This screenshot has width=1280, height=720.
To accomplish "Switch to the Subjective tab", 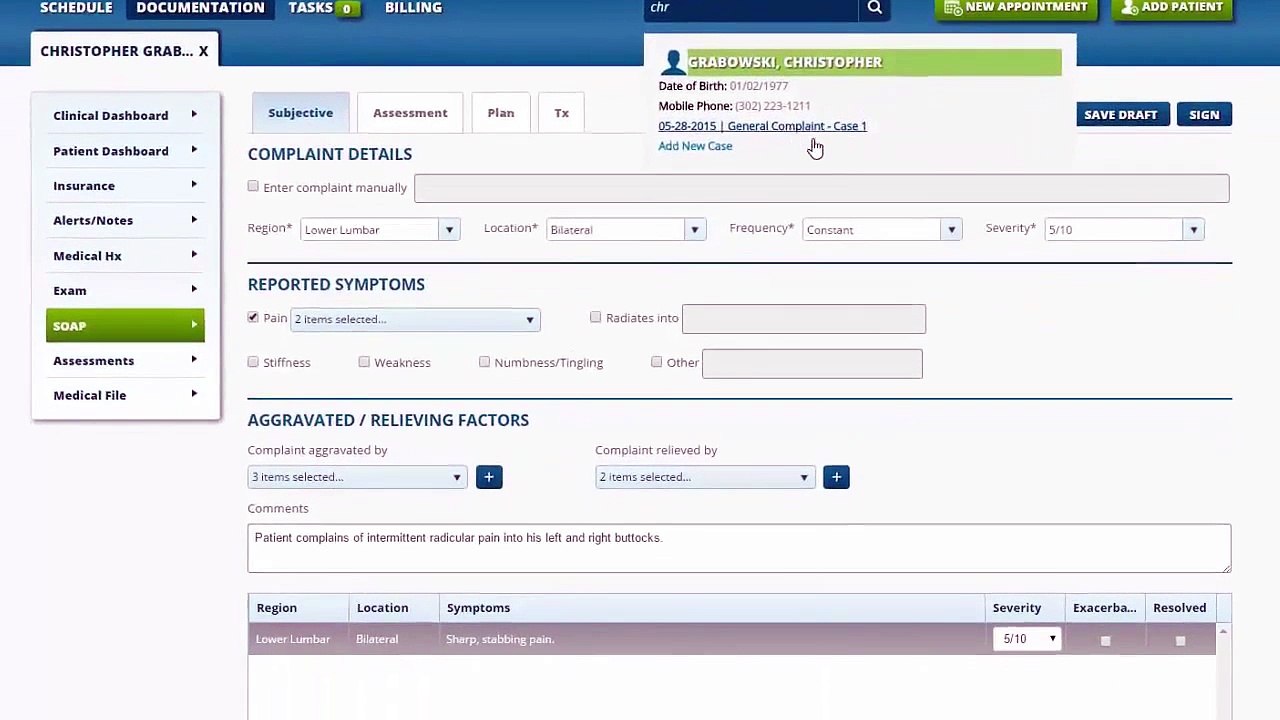I will (300, 113).
